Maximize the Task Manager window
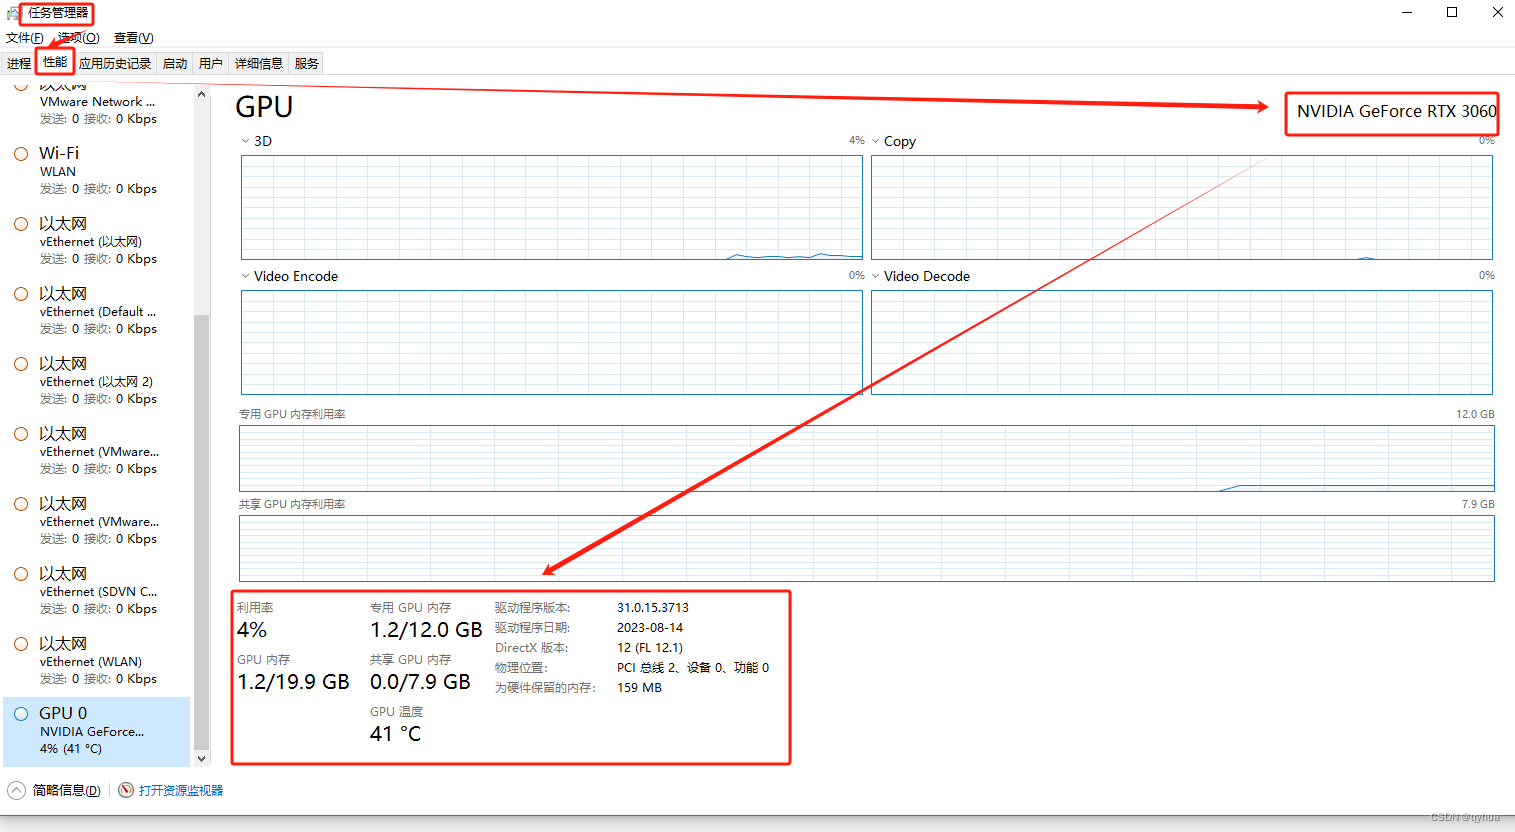Screen dimensions: 1515x832 click(x=1452, y=13)
